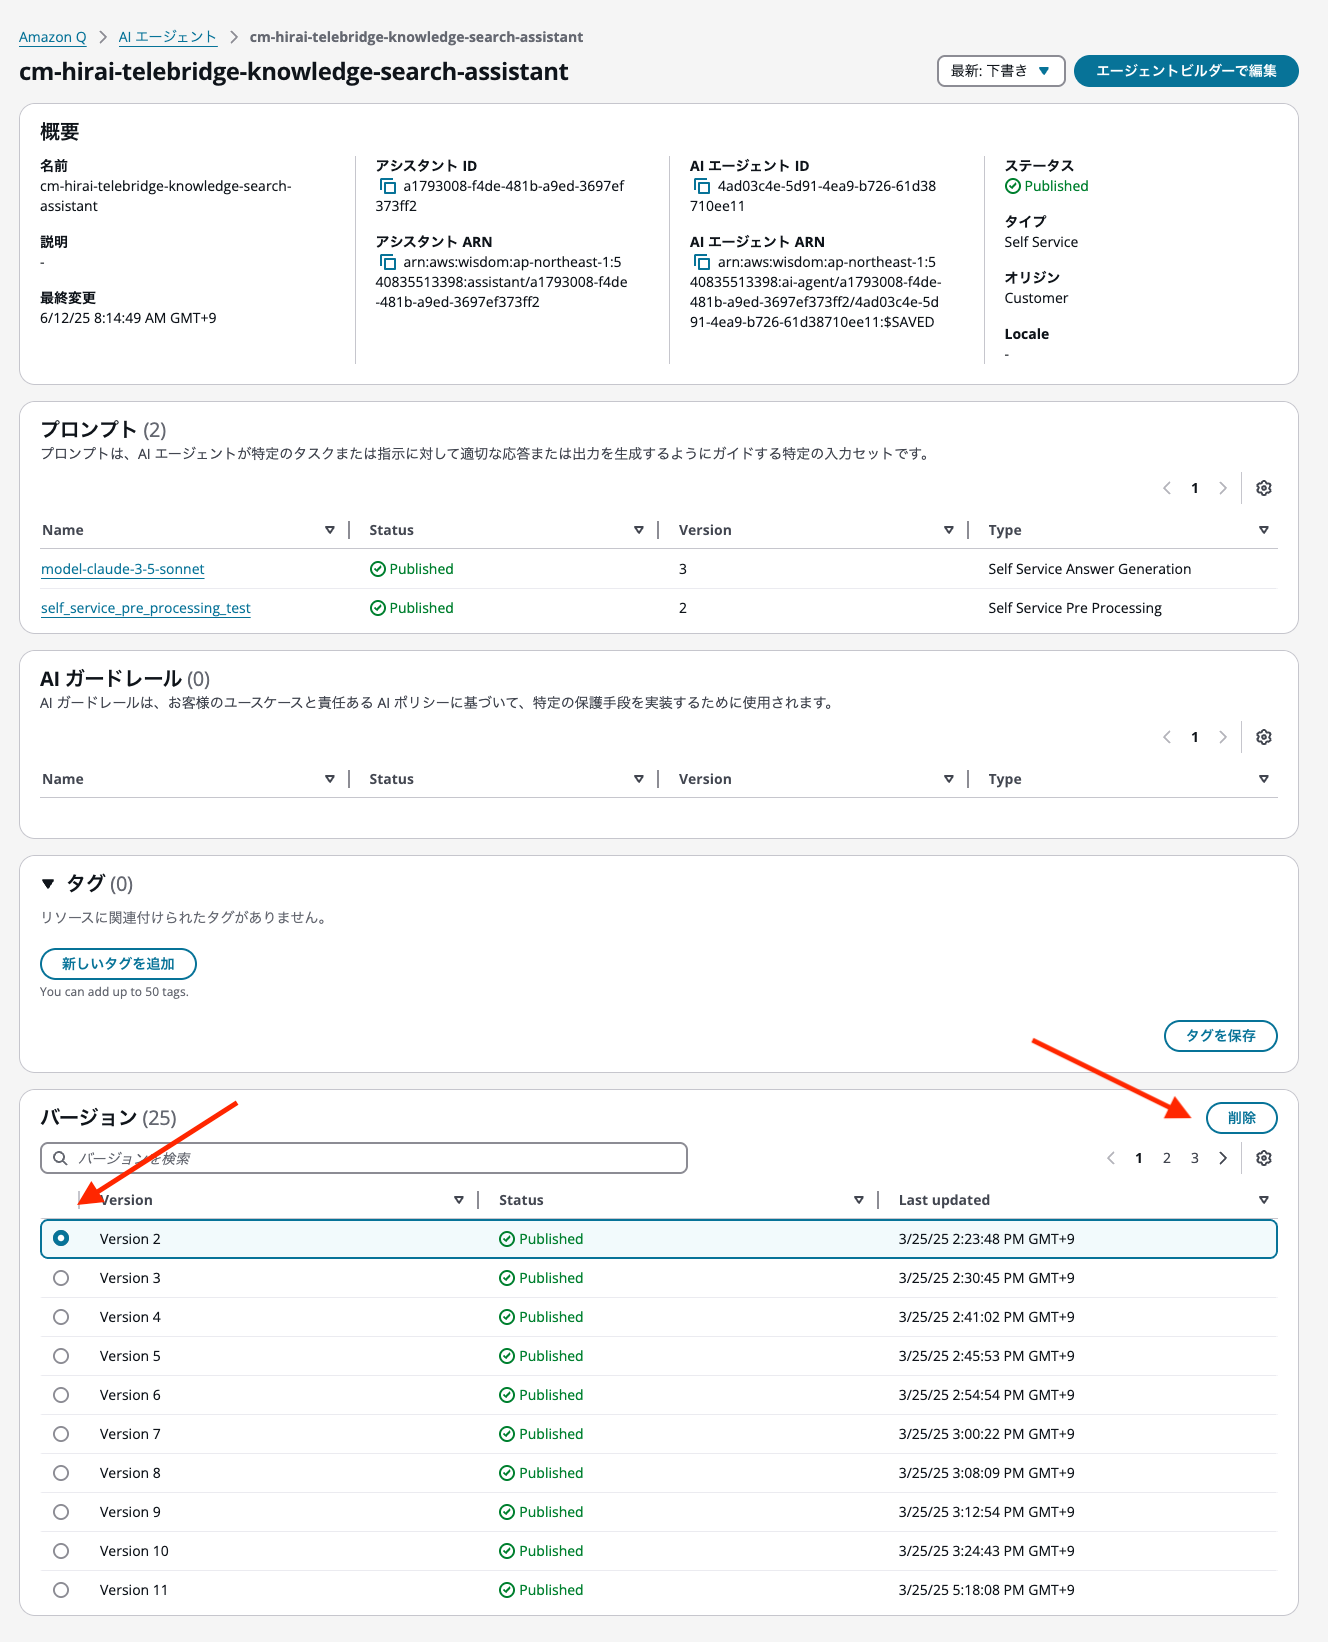Click Self Service Answer Generation type cell
Viewport: 1328px width, 1642px height.
[1090, 569]
